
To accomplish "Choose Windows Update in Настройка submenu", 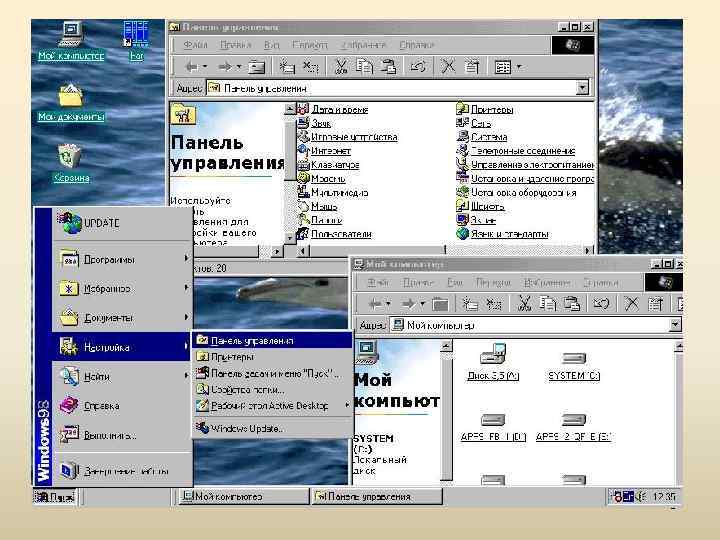I will (272, 428).
